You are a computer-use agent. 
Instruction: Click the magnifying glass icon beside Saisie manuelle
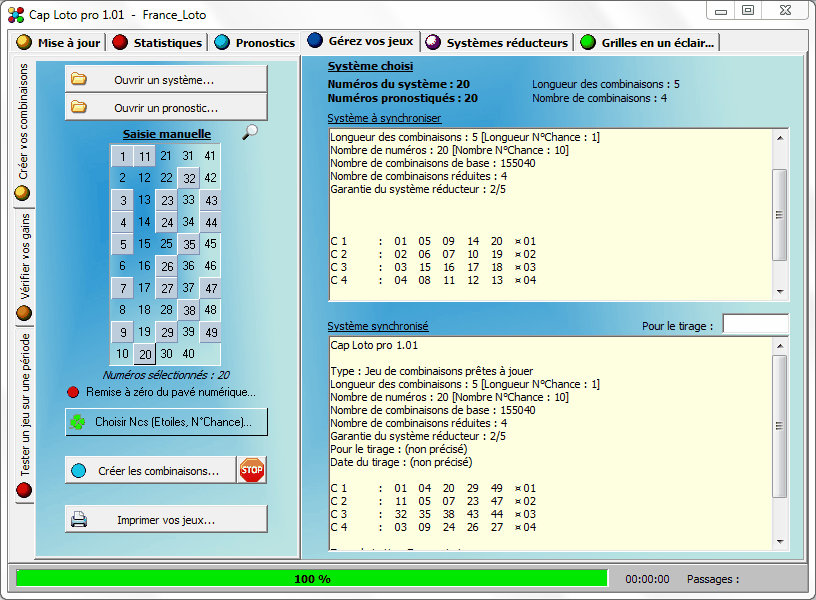click(250, 132)
